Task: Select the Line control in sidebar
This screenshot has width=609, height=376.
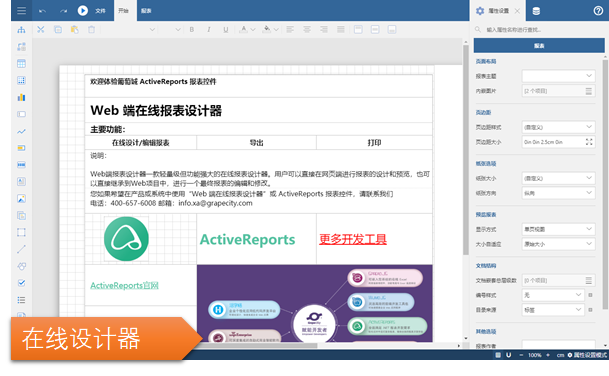Action: 21,249
